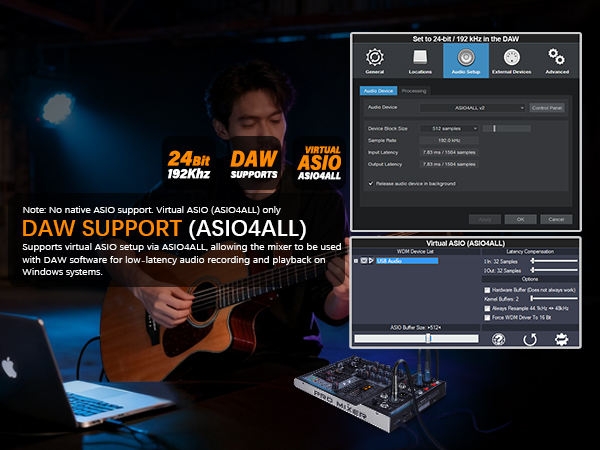Switch to the Audio Device tab
This screenshot has width=600, height=450.
pos(378,91)
